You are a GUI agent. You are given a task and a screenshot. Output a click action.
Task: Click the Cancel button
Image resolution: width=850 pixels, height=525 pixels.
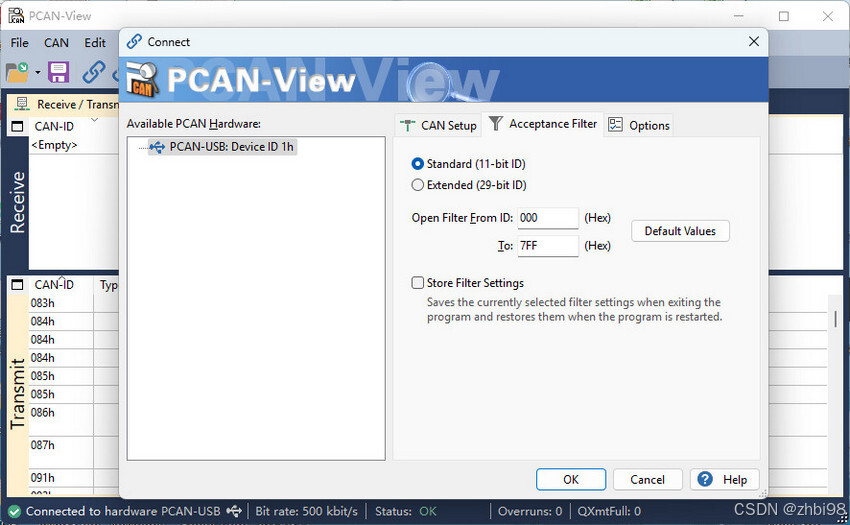[647, 479]
